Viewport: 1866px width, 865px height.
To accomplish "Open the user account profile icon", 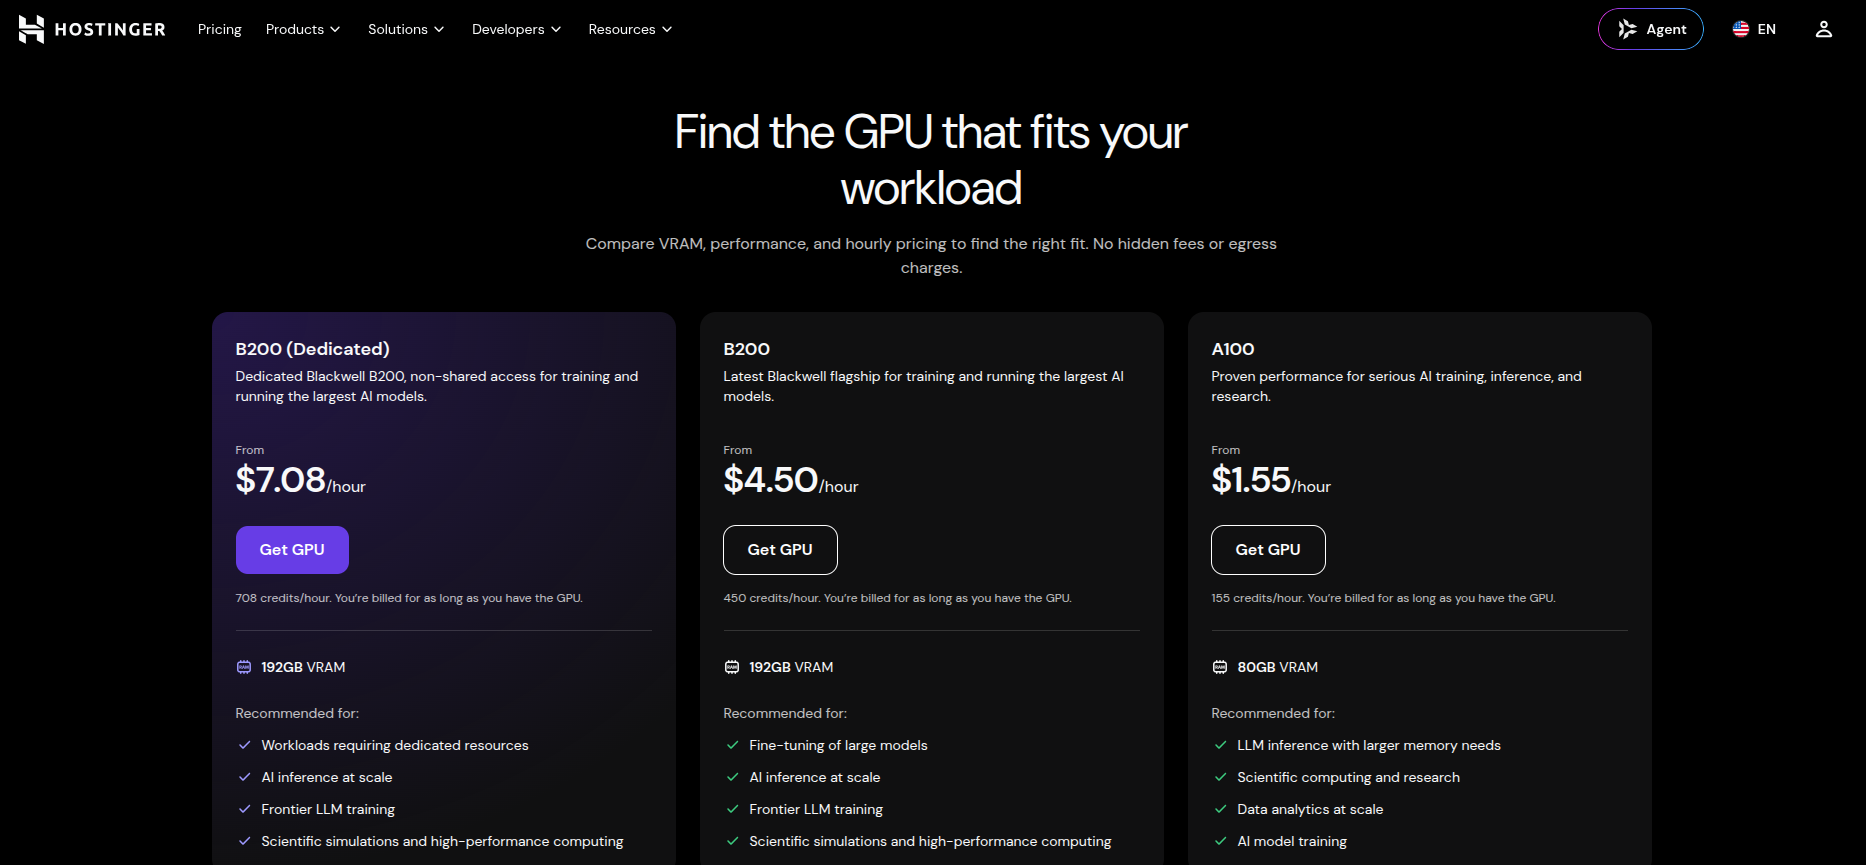I will tap(1824, 30).
